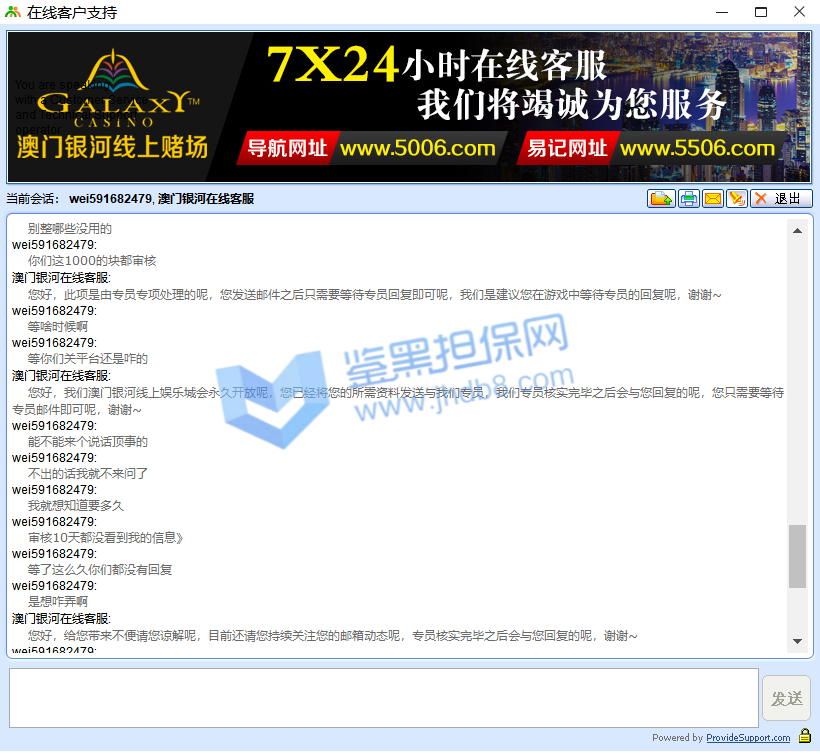820x756 pixels.
Task: Click inside the message input box
Action: pyautogui.click(x=383, y=697)
